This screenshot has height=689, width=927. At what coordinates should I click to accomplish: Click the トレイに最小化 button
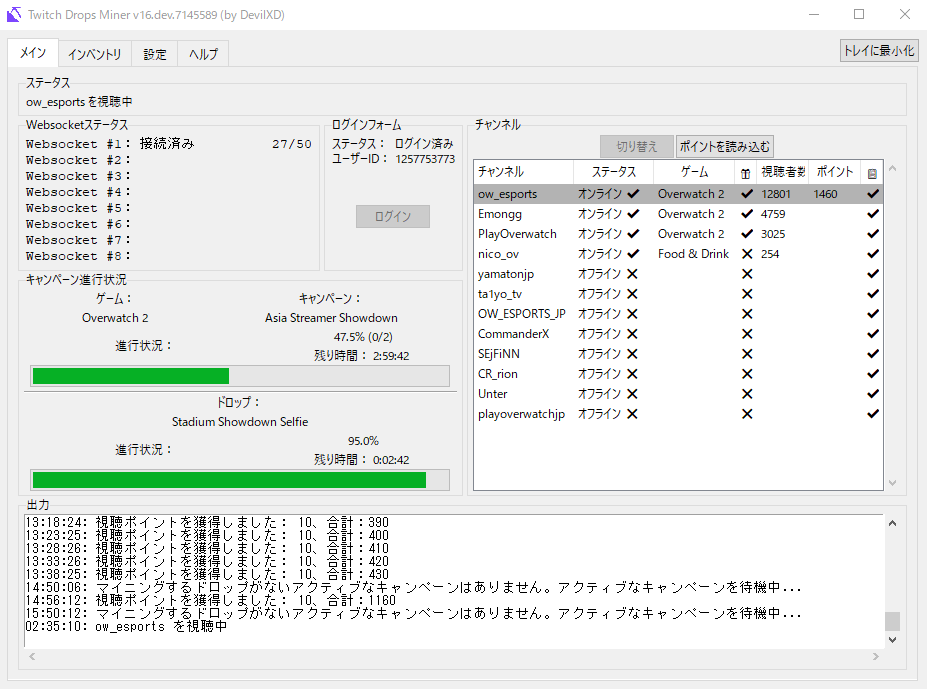click(879, 51)
